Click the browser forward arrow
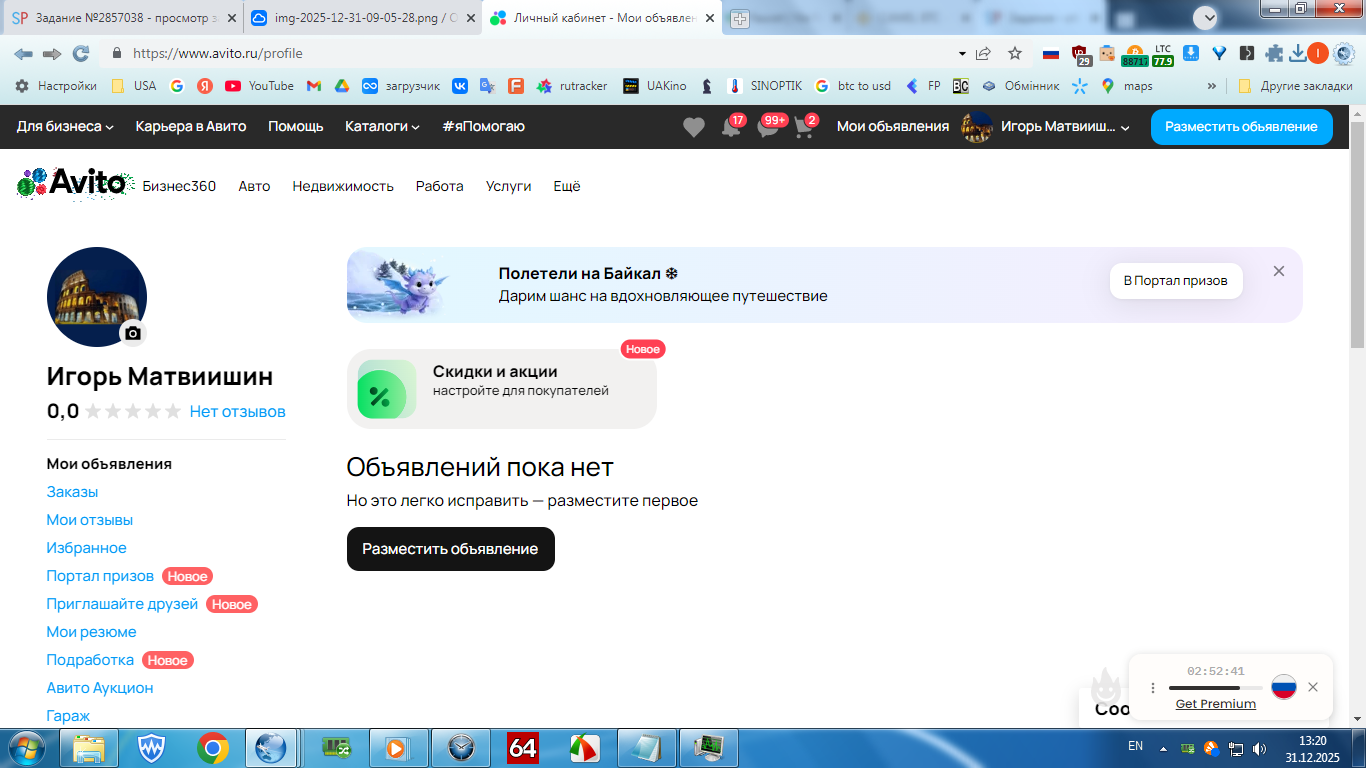The width and height of the screenshot is (1366, 768). pyautogui.click(x=52, y=53)
